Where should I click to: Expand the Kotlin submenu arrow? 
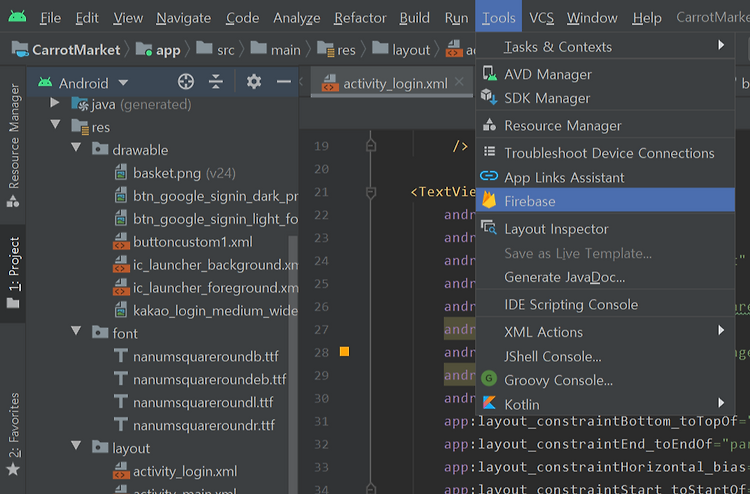coord(721,403)
